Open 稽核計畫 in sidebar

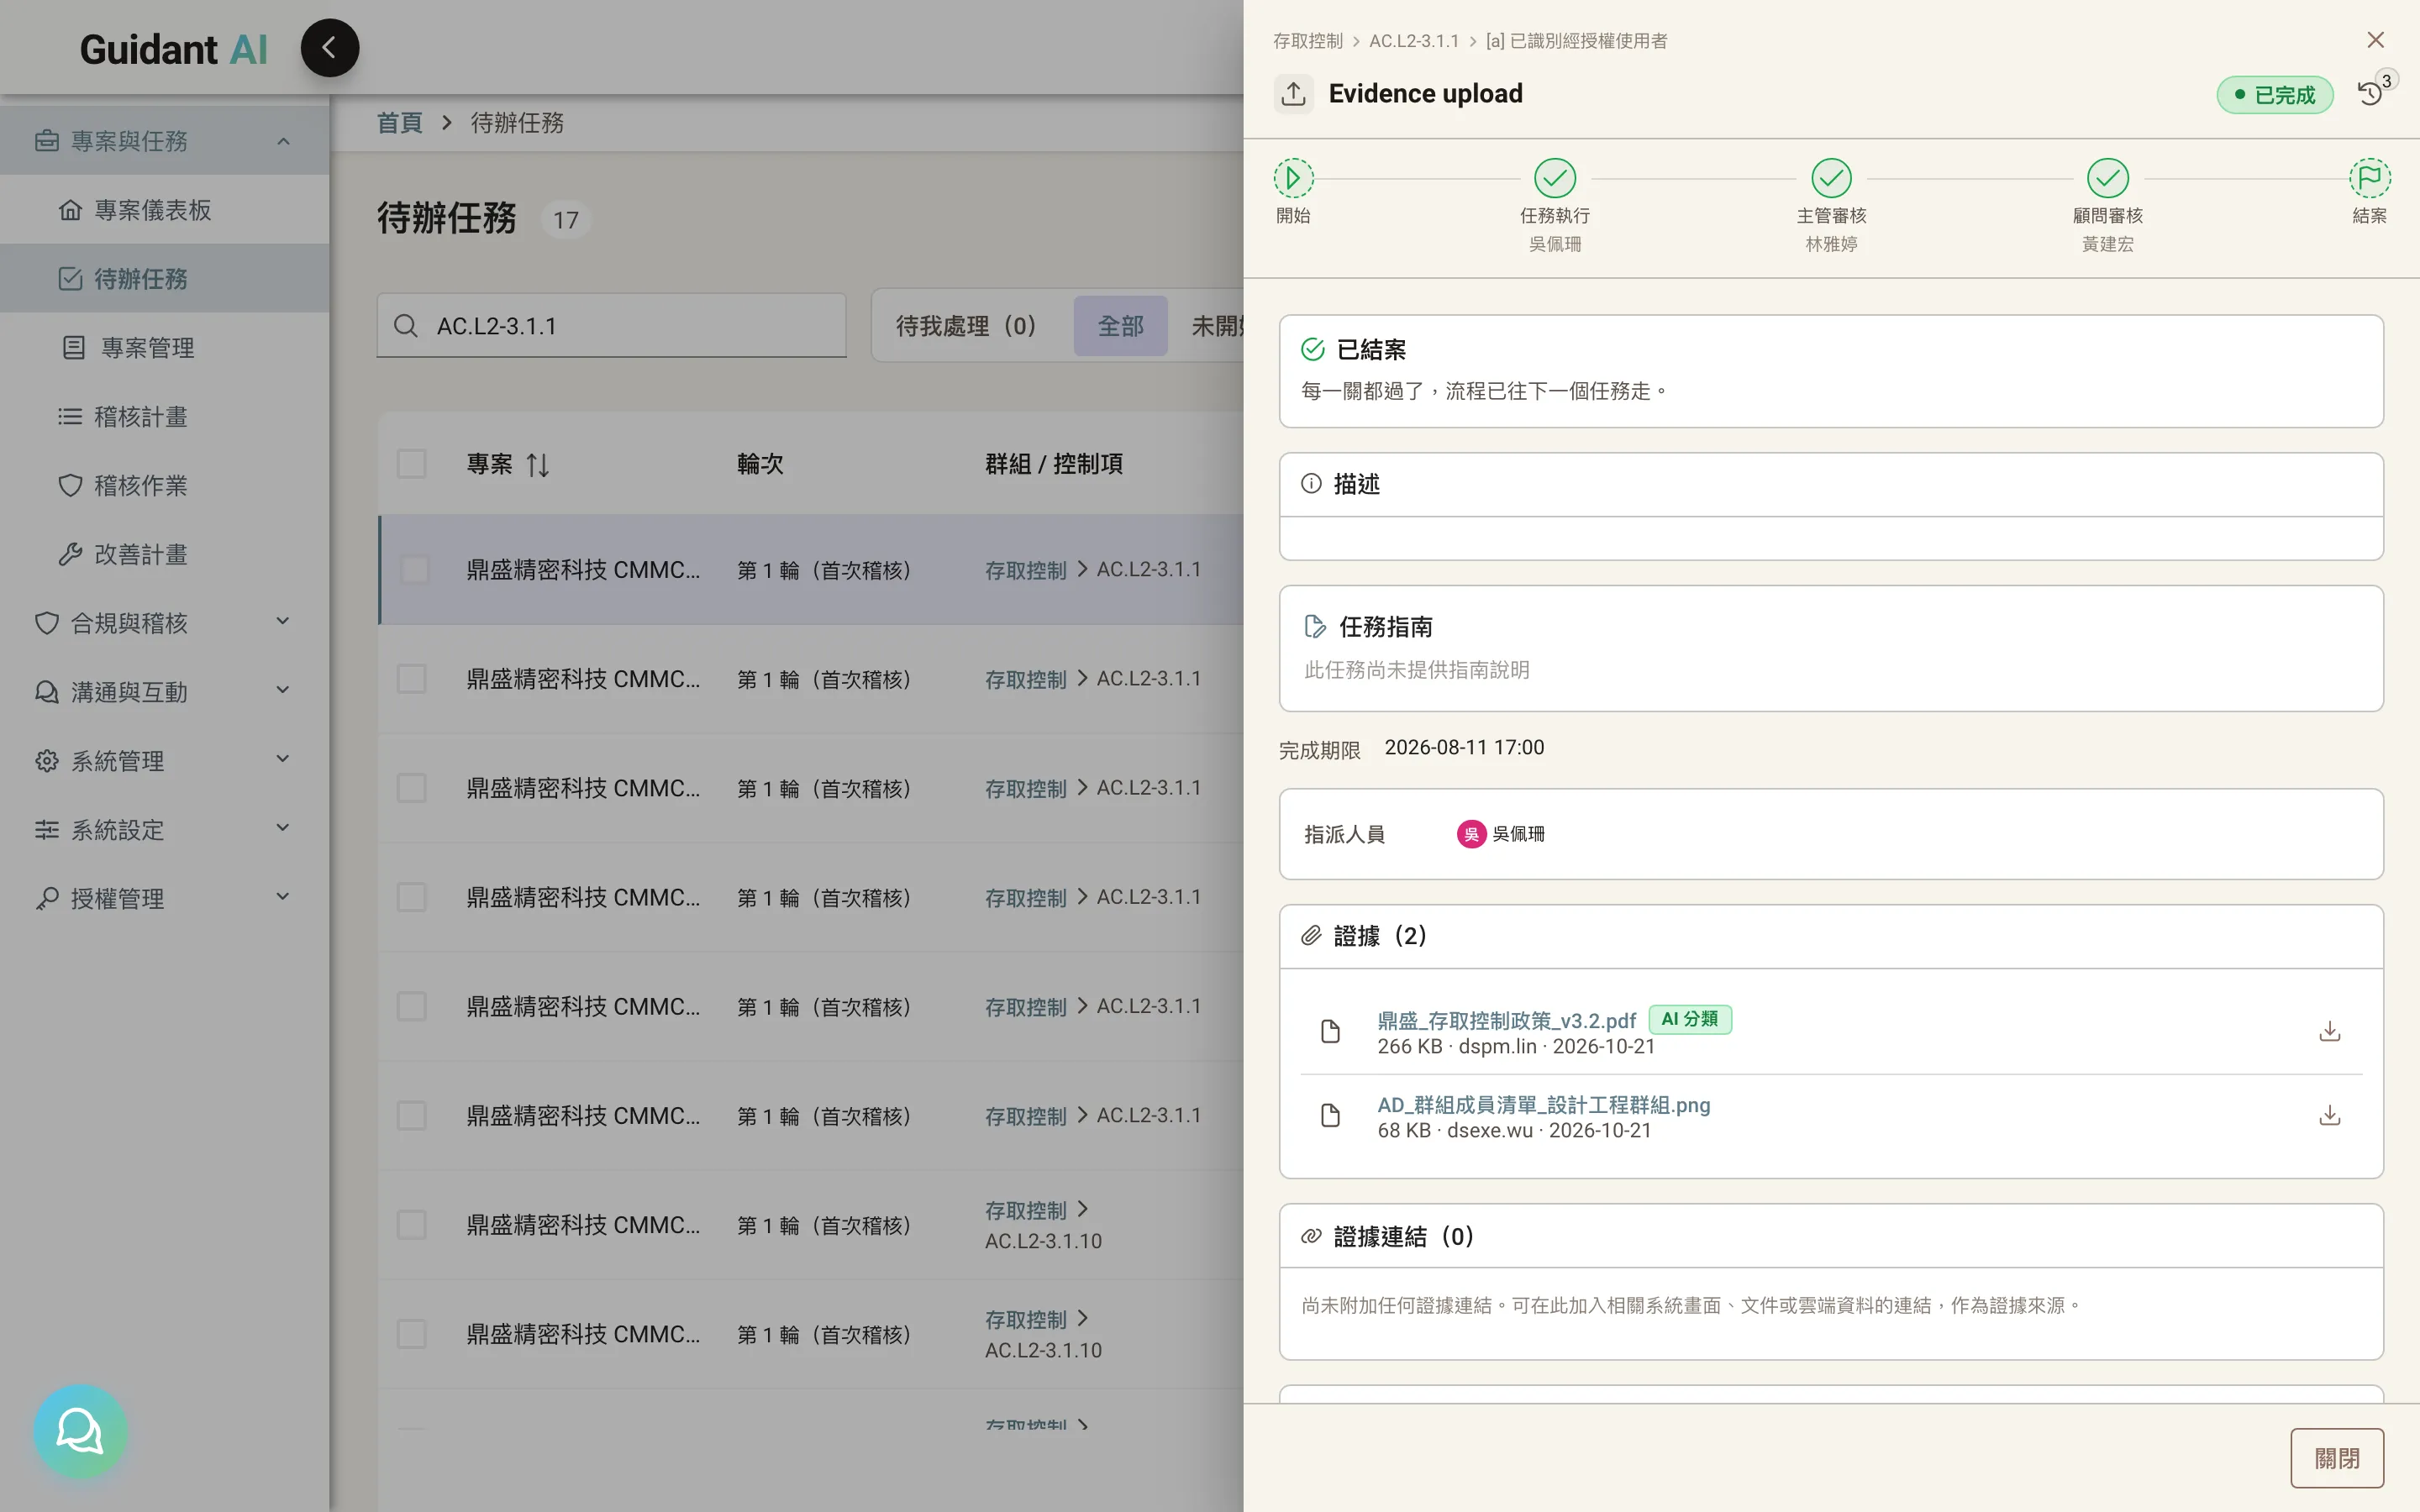tap(164, 417)
